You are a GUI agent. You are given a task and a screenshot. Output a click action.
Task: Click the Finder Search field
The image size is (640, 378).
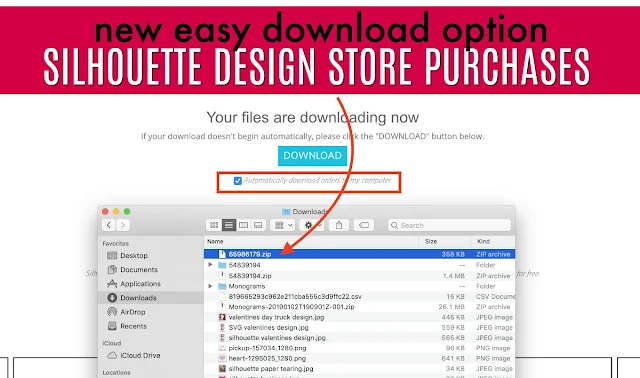[449, 225]
